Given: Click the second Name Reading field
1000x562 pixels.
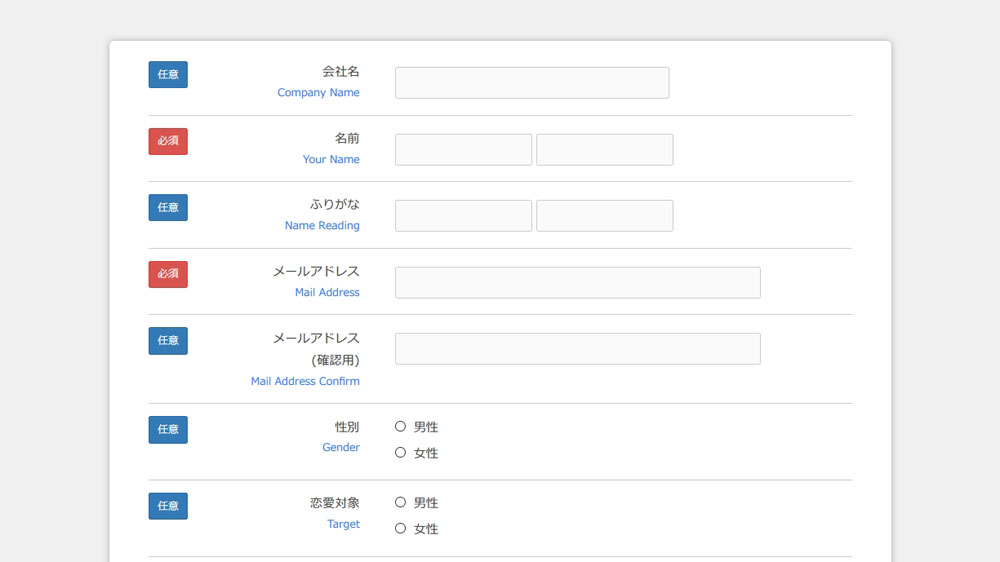Looking at the screenshot, I should (605, 216).
